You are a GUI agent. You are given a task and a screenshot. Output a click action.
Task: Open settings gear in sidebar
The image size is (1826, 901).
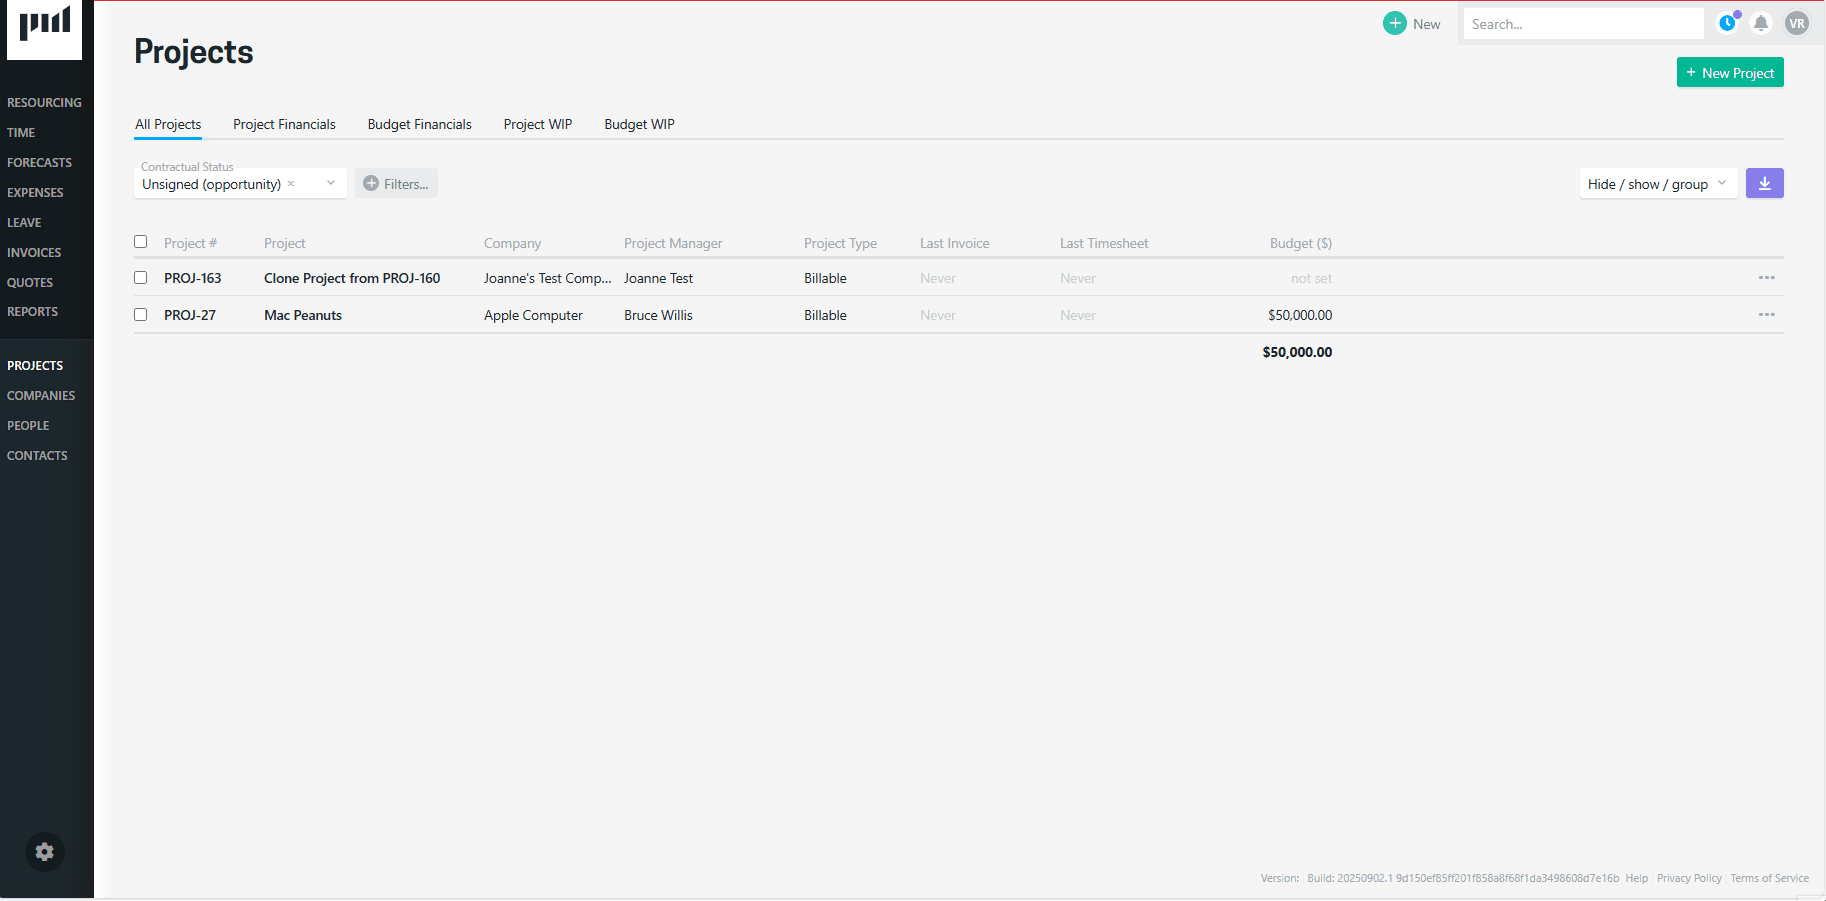pos(45,852)
